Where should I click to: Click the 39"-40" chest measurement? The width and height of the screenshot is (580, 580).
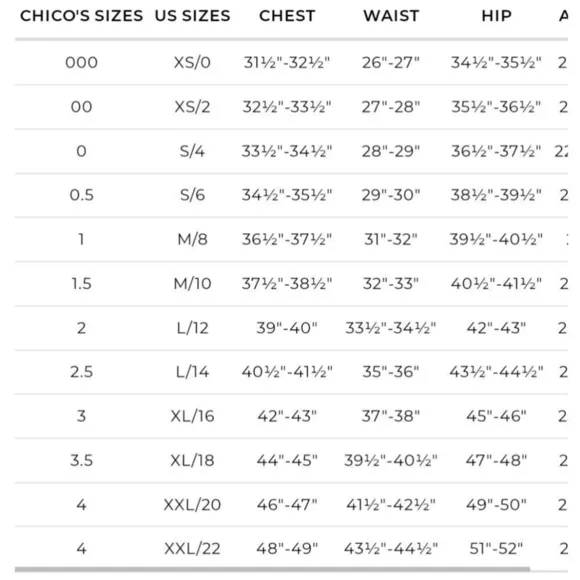click(287, 328)
